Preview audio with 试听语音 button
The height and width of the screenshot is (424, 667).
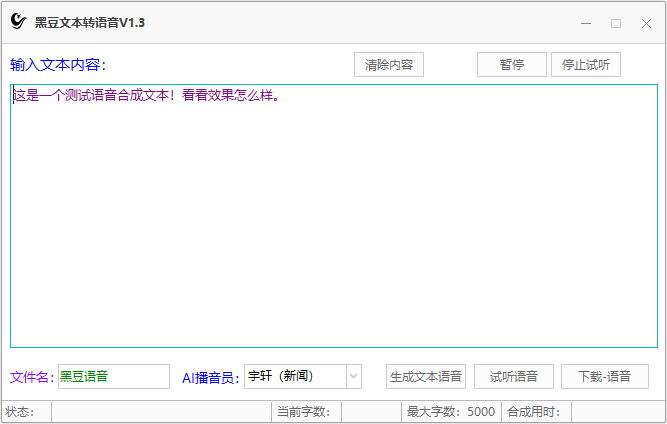tap(514, 376)
